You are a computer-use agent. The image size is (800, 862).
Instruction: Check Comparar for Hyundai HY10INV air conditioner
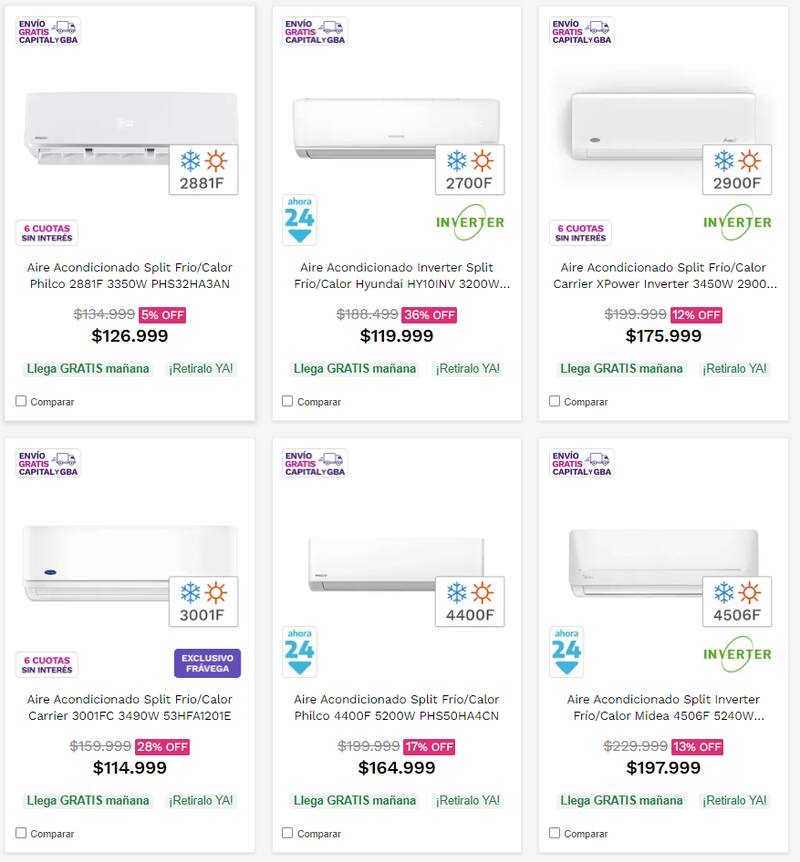click(288, 401)
